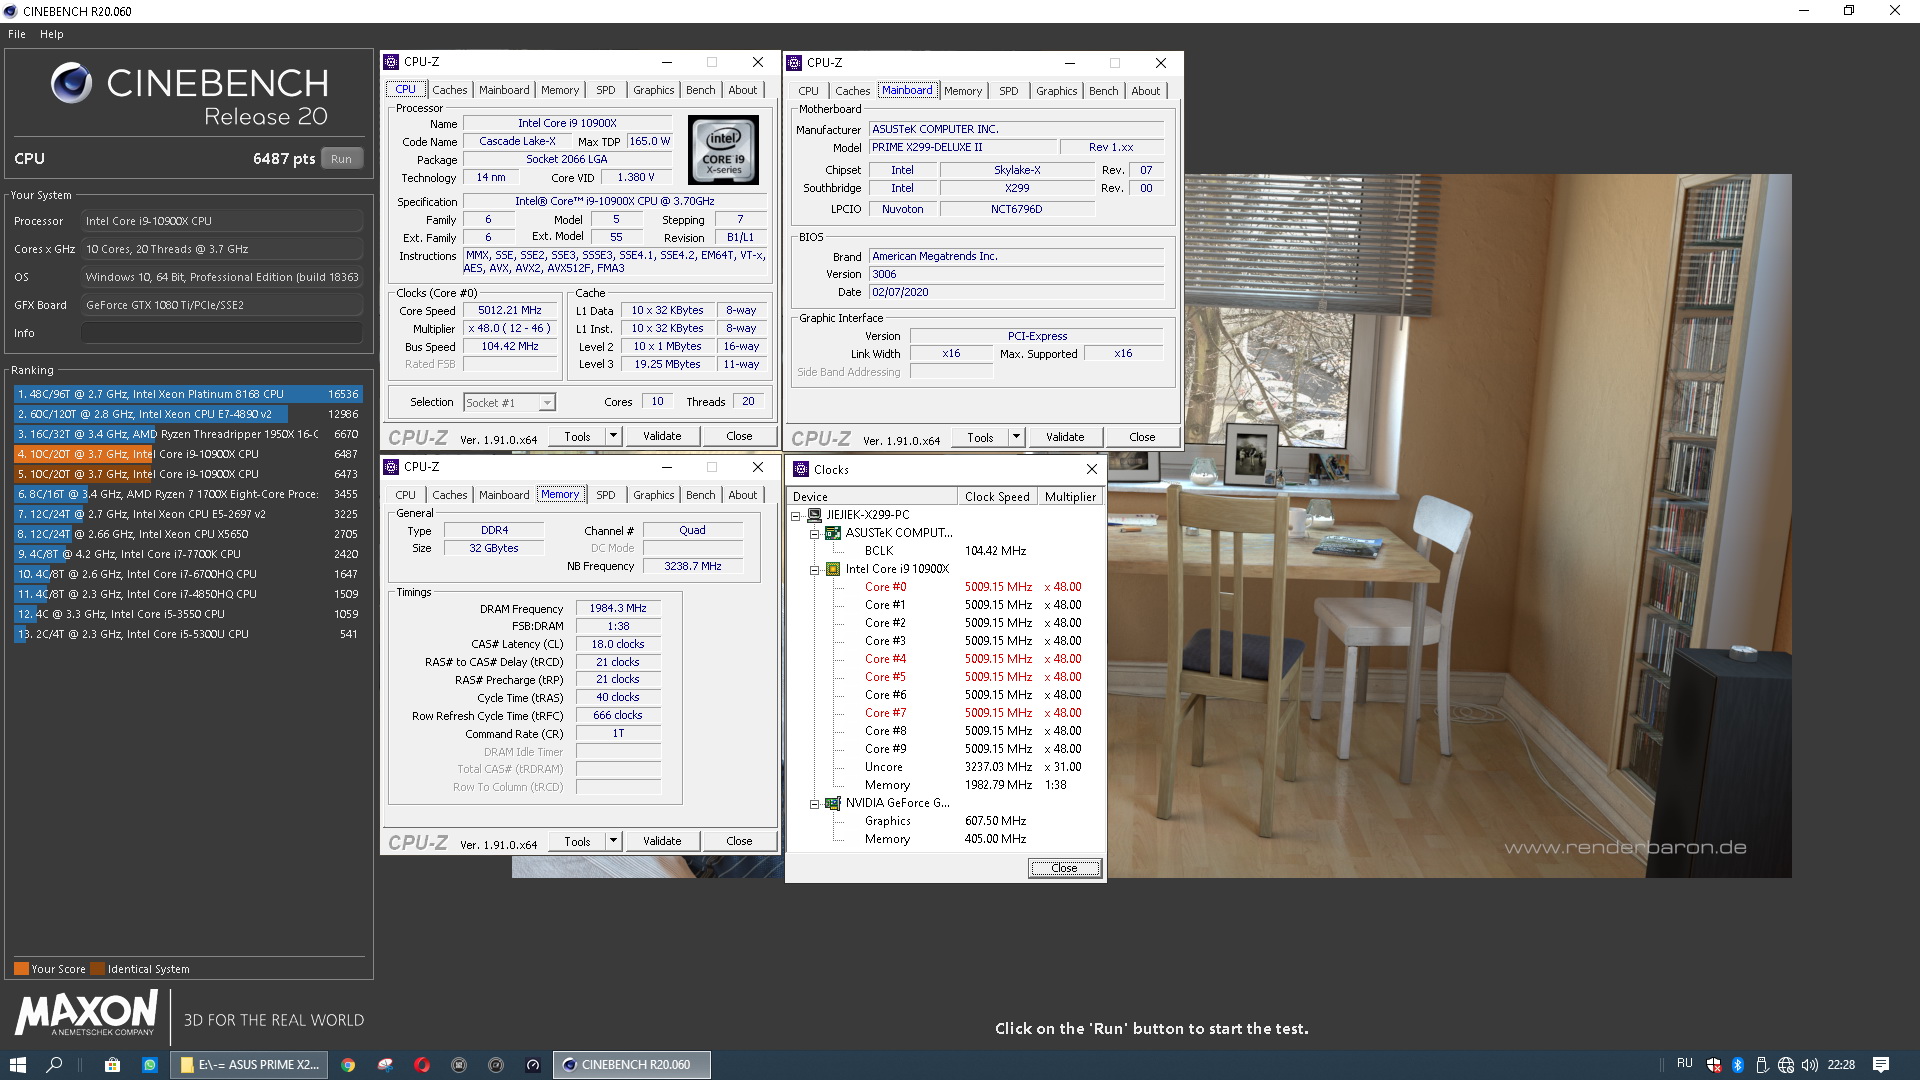Open Microsoft Store from the taskbar

113,1065
